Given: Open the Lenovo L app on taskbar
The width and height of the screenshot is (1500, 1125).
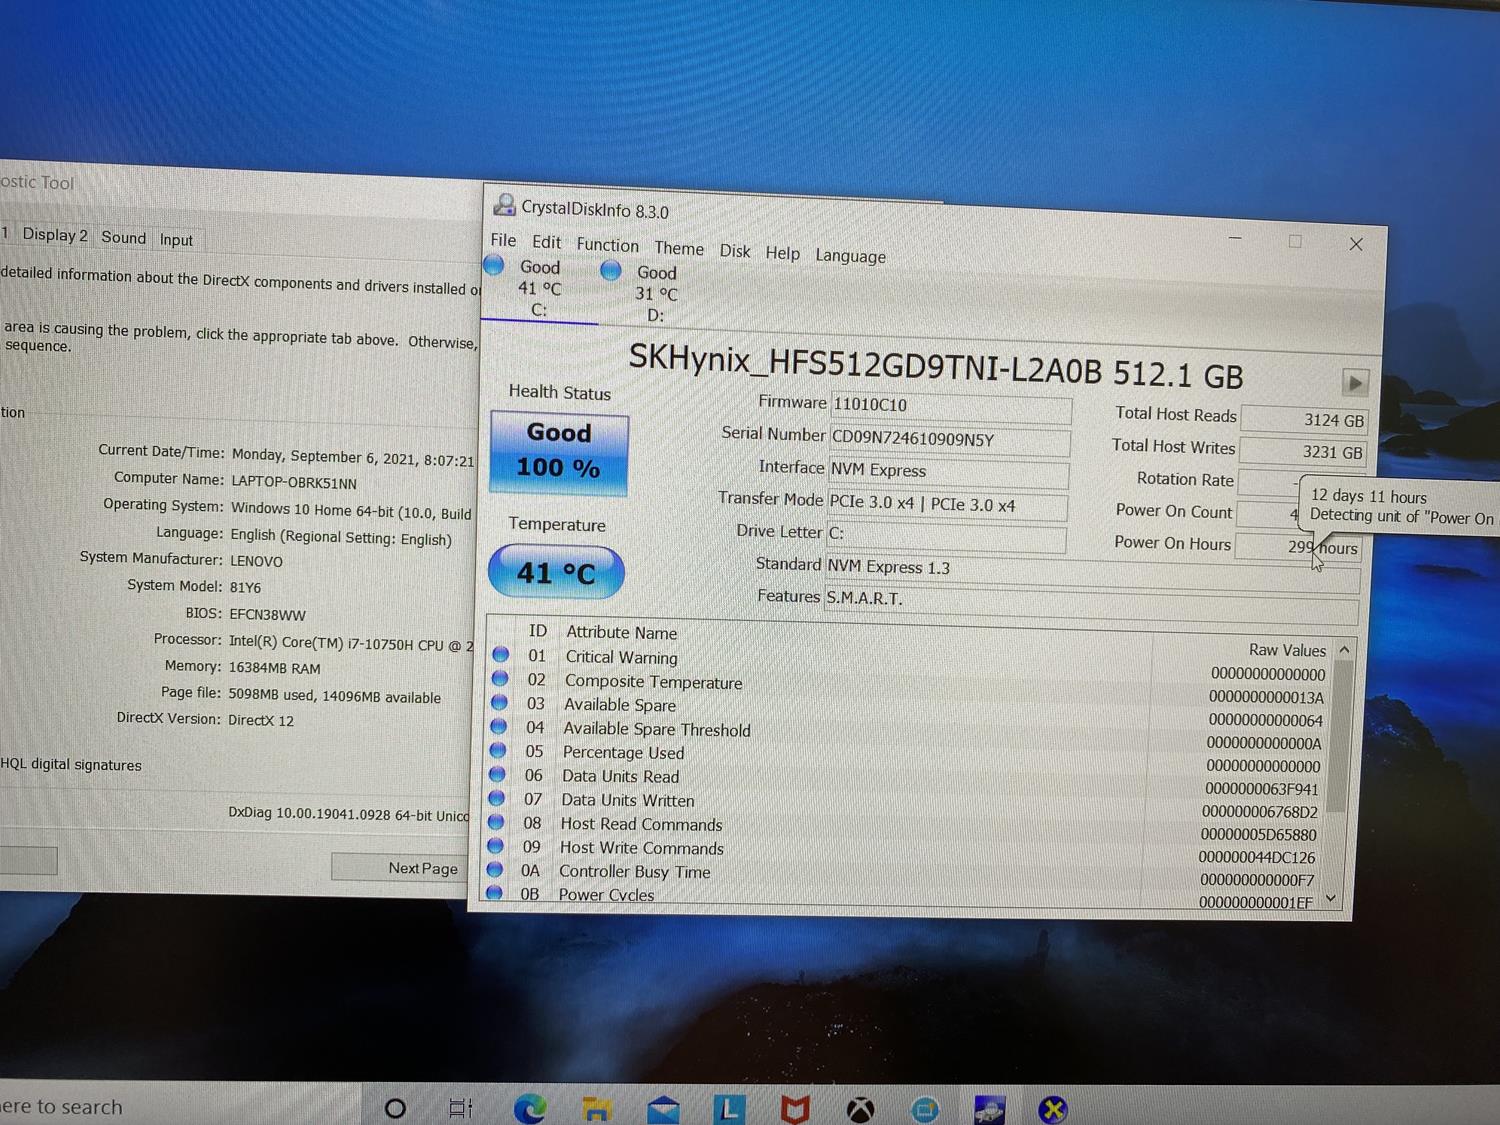Looking at the screenshot, I should coord(729,1109).
